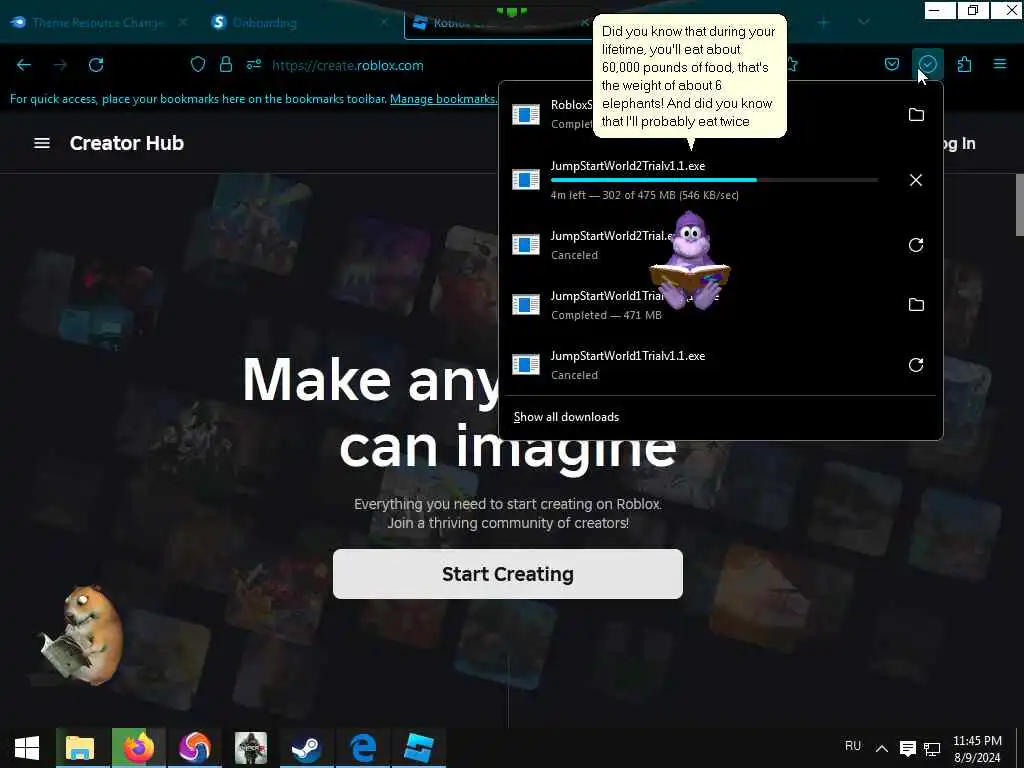The width and height of the screenshot is (1024, 768).
Task: Click the Creator Hub title
Action: (127, 143)
